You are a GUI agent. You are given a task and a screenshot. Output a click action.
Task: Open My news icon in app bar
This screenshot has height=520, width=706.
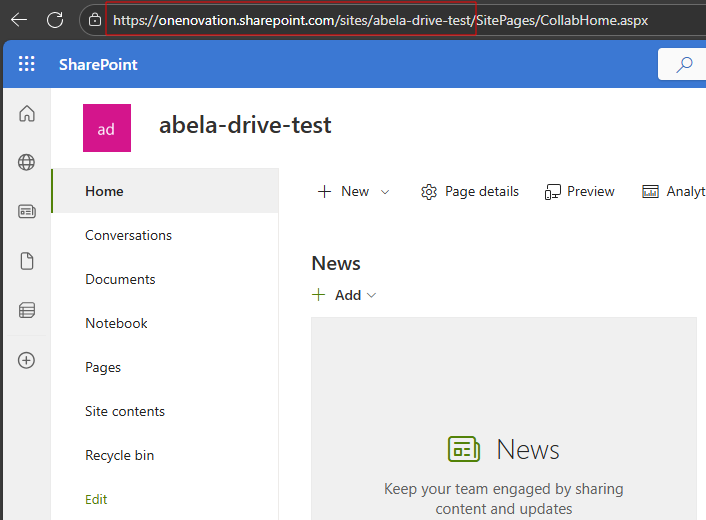click(x=27, y=211)
